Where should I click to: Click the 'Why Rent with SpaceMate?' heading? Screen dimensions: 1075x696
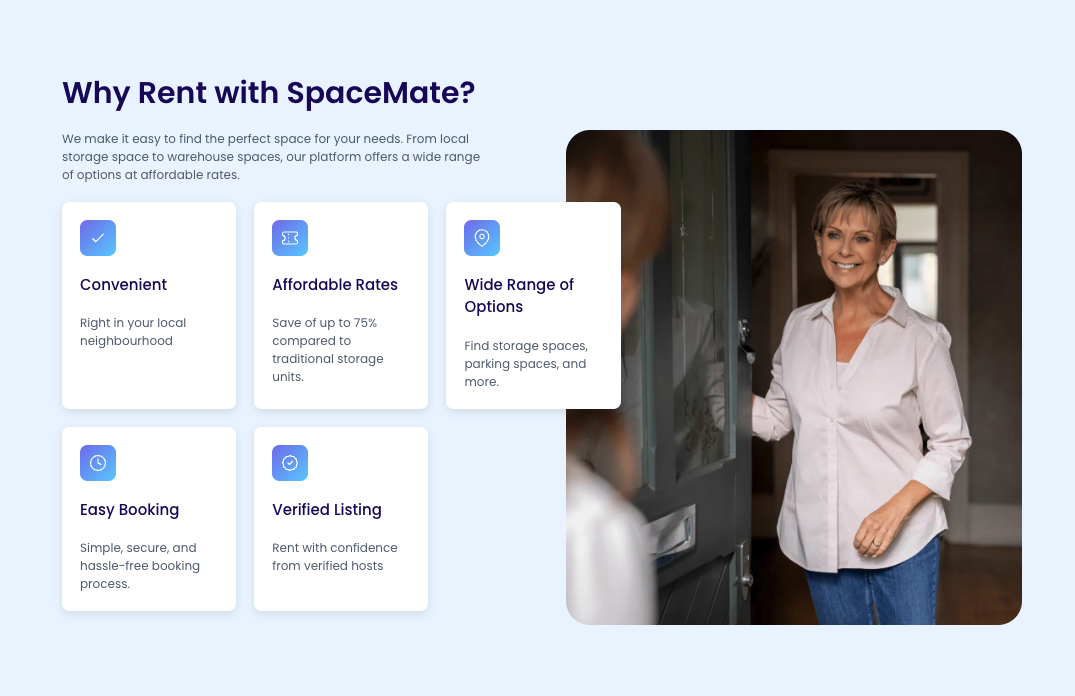click(269, 93)
